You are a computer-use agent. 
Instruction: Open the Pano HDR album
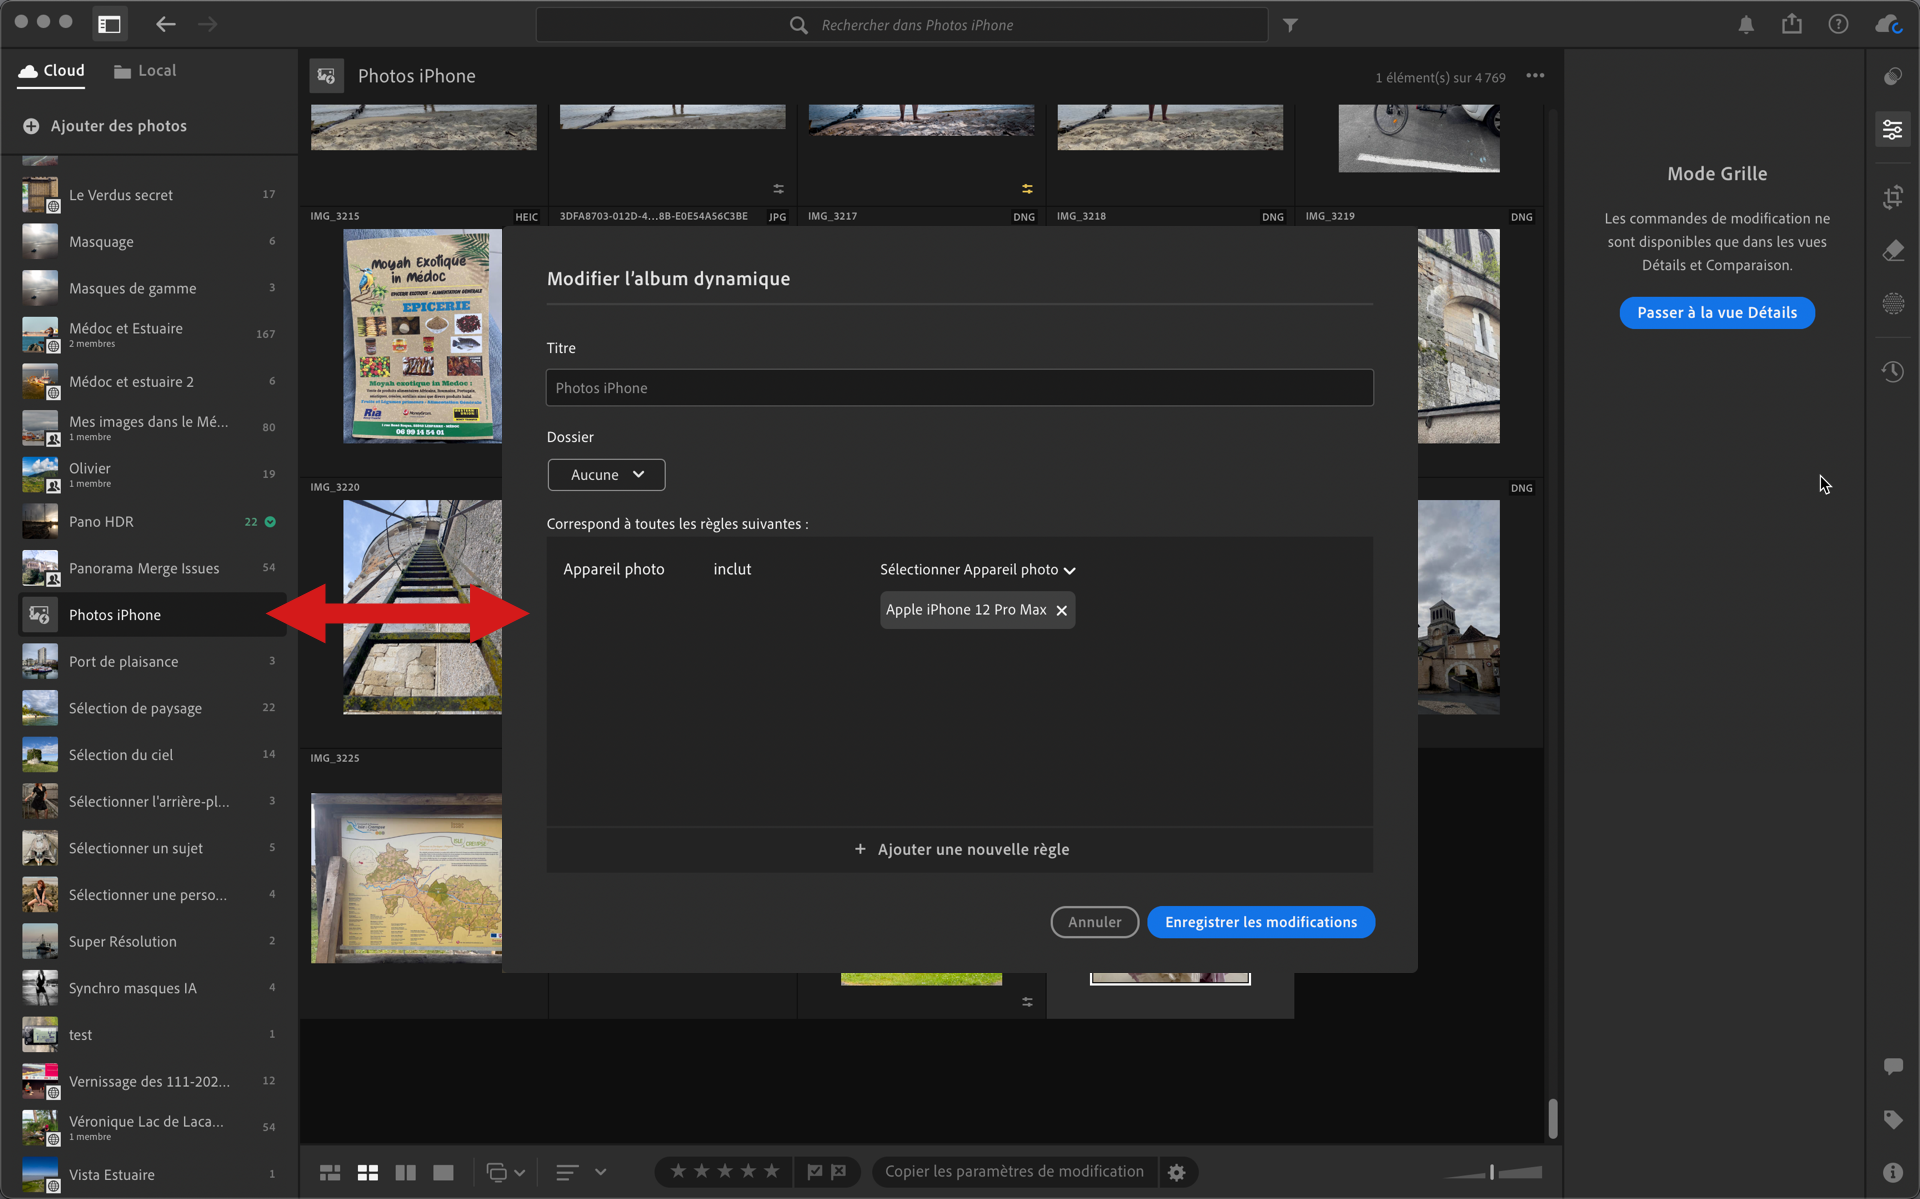[150, 522]
